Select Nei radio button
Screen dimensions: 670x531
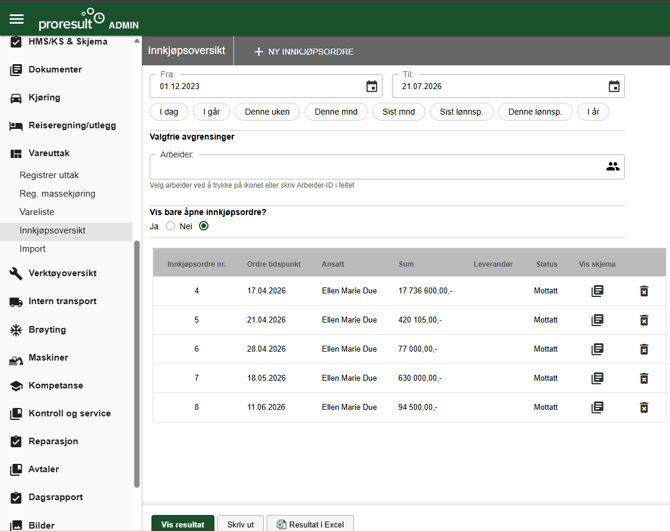pyautogui.click(x=204, y=226)
